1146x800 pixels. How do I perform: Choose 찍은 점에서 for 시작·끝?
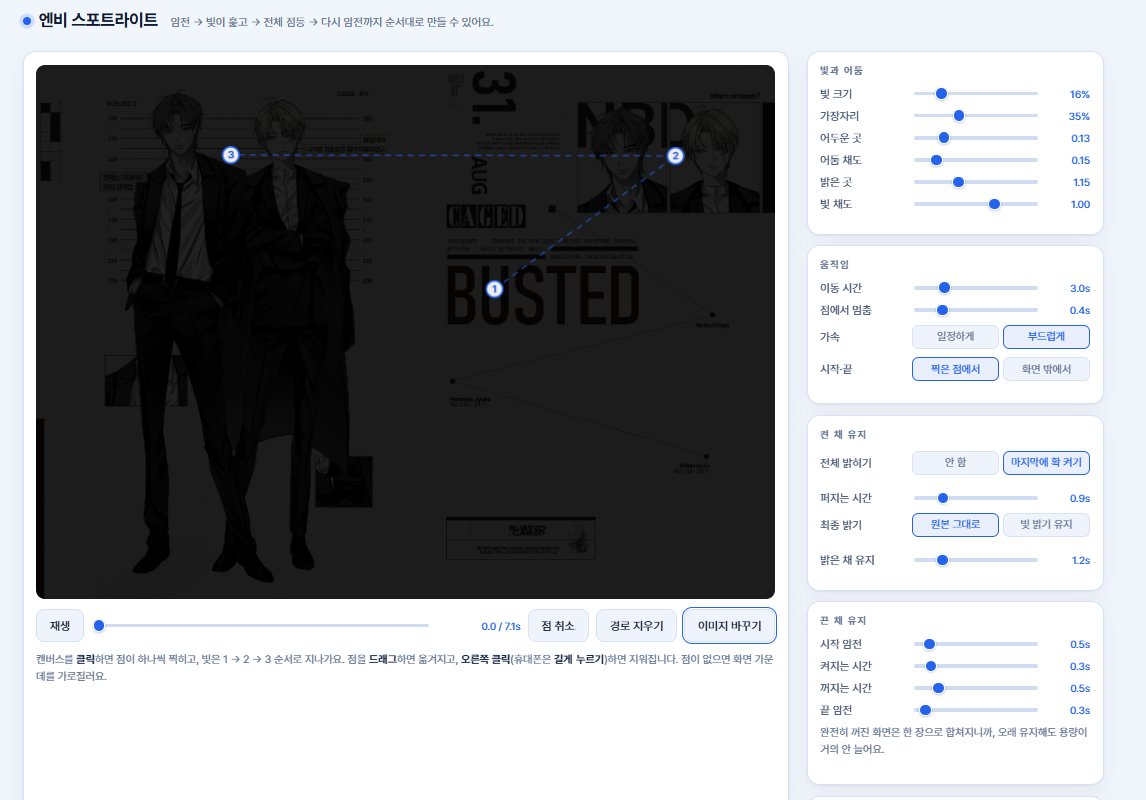coord(955,369)
